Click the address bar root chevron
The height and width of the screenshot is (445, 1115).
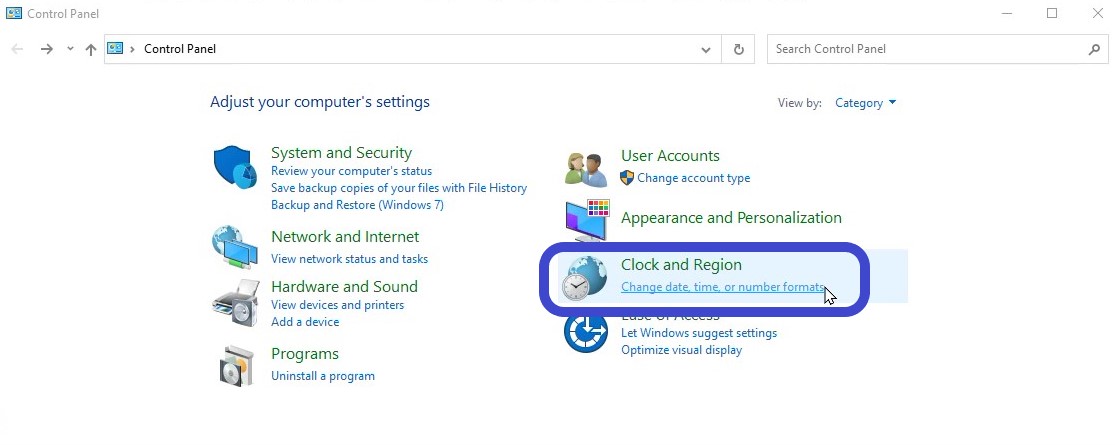point(132,49)
